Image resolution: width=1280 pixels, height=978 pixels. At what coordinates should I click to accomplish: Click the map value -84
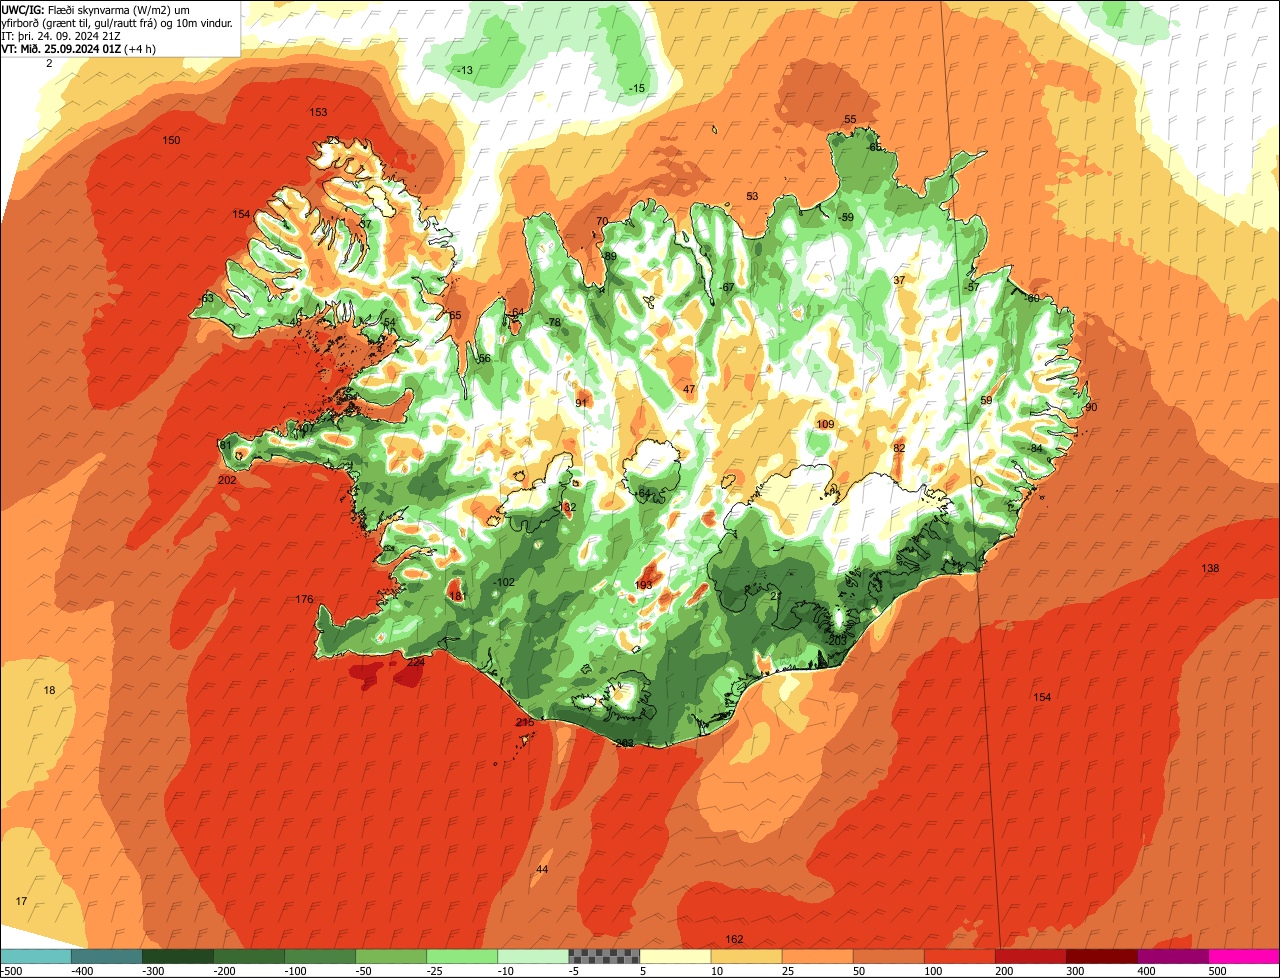[1035, 448]
